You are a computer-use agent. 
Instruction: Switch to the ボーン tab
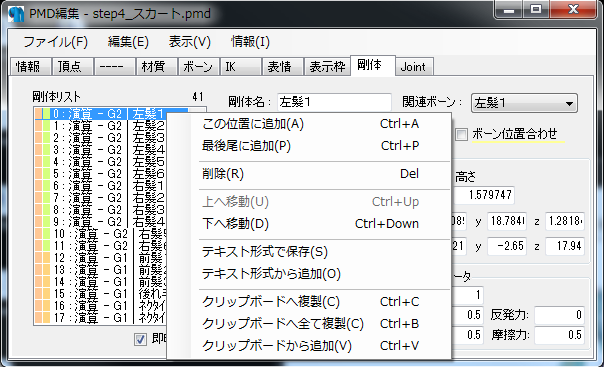pyautogui.click(x=198, y=67)
